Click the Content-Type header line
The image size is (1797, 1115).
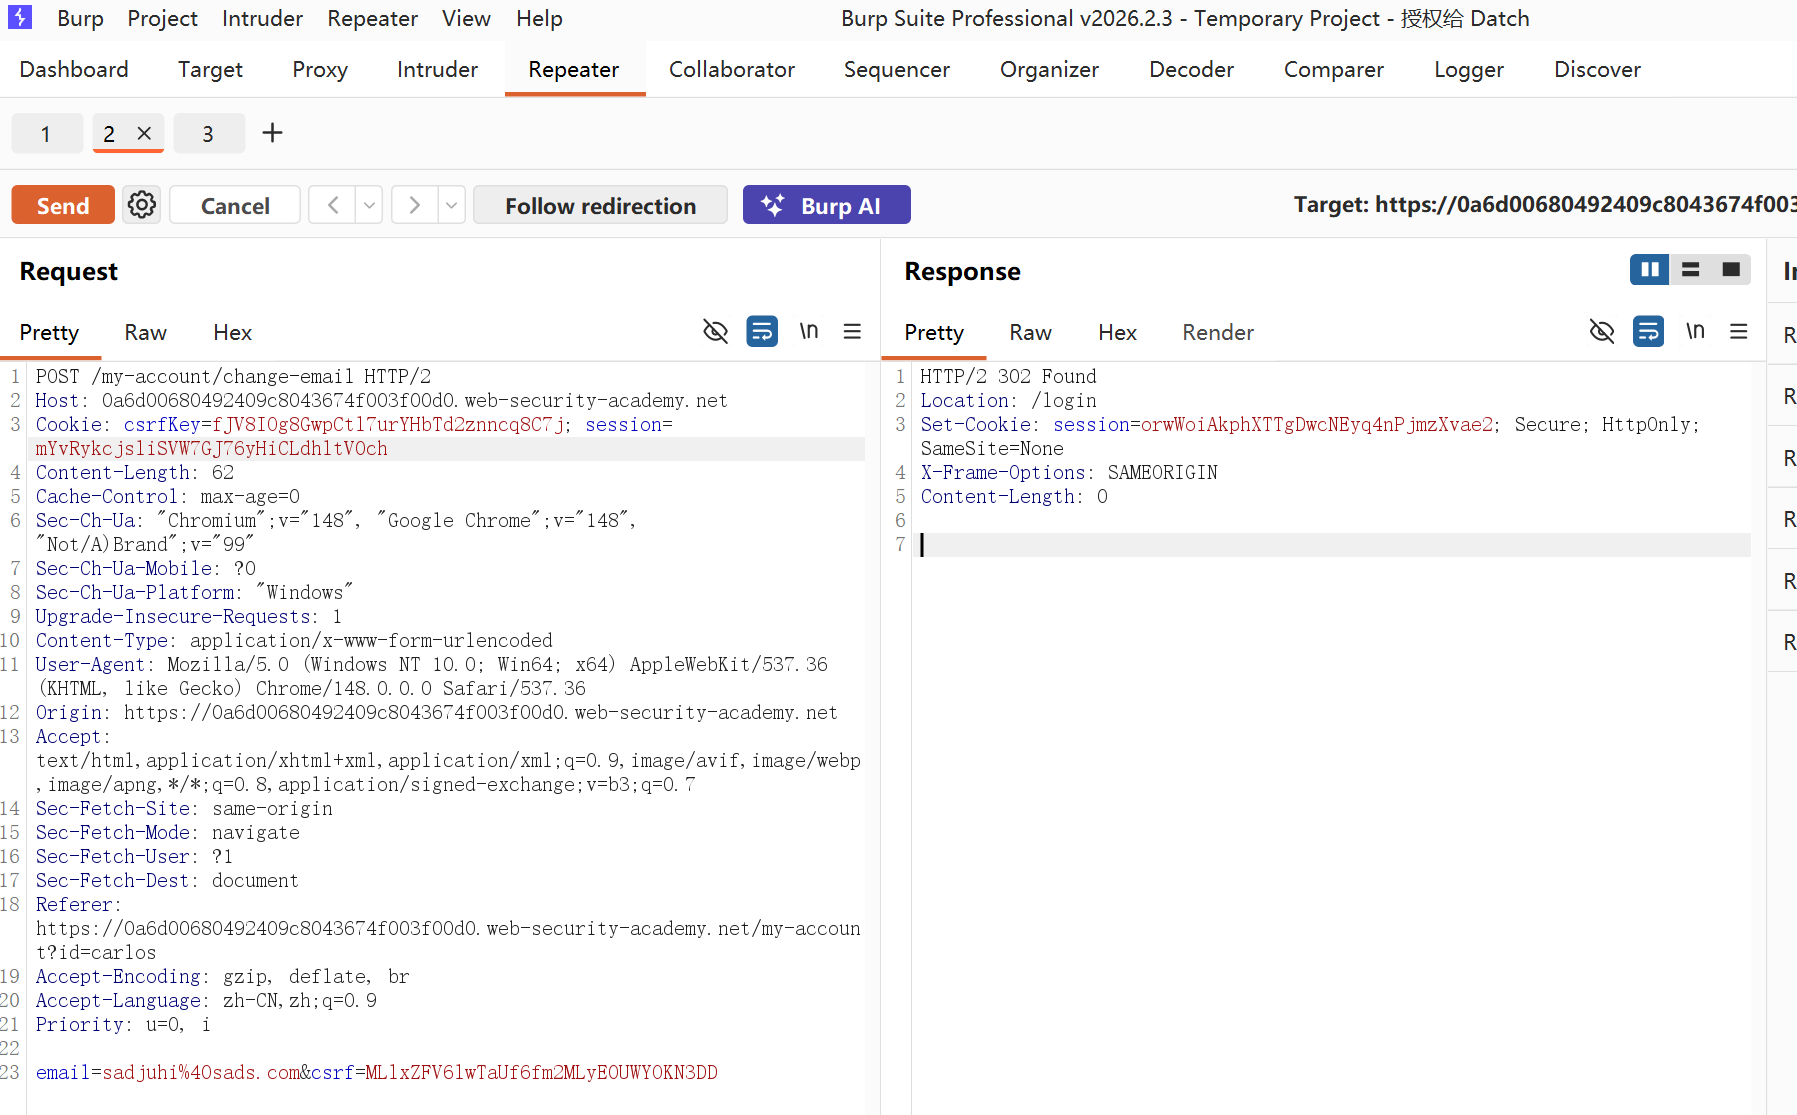pyautogui.click(x=294, y=640)
